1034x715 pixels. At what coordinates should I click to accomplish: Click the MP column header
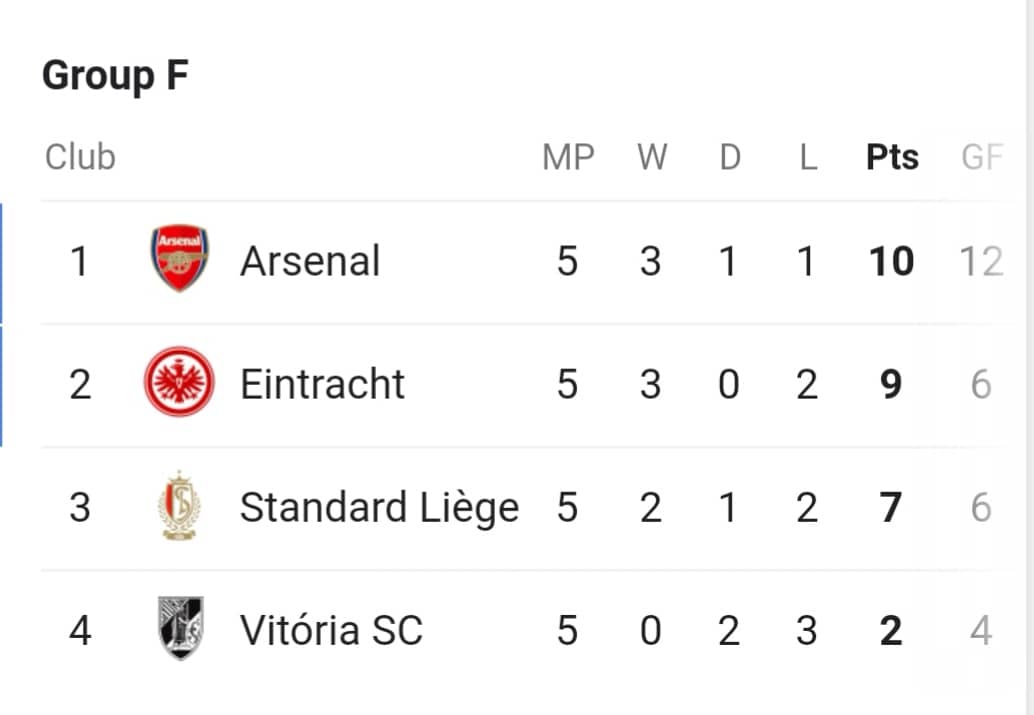click(568, 157)
